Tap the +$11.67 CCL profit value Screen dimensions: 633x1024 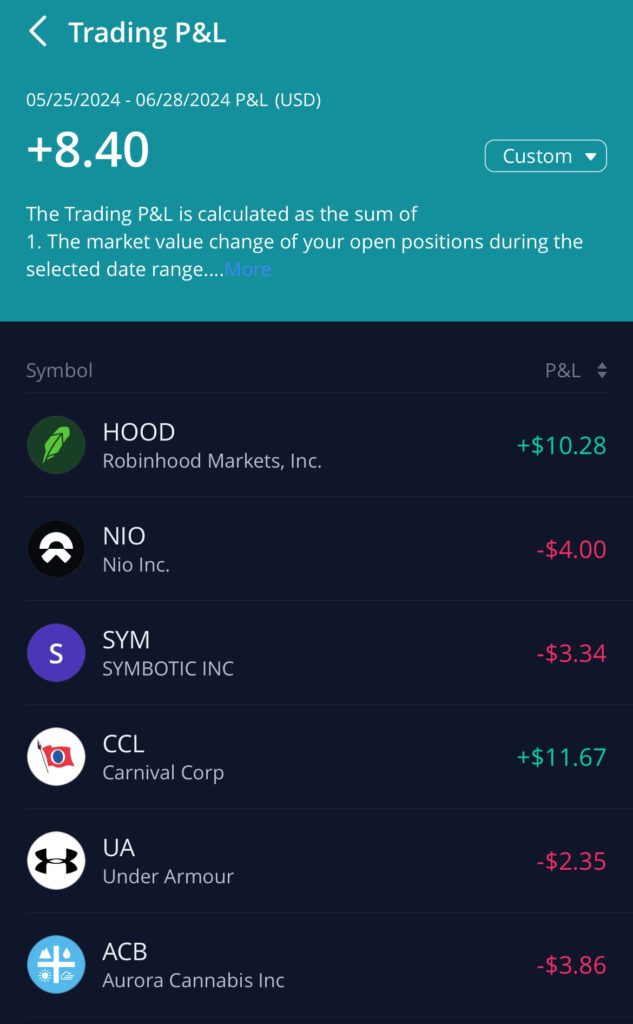pos(561,757)
